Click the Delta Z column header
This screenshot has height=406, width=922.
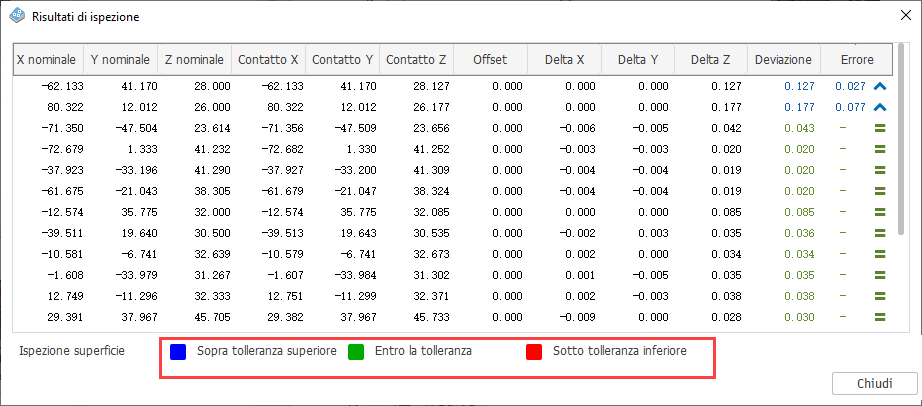tap(711, 59)
